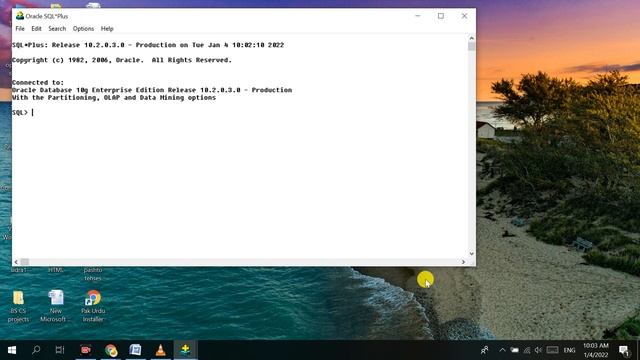640x360 pixels.
Task: Show hidden system tray icons
Action: [x=502, y=350]
